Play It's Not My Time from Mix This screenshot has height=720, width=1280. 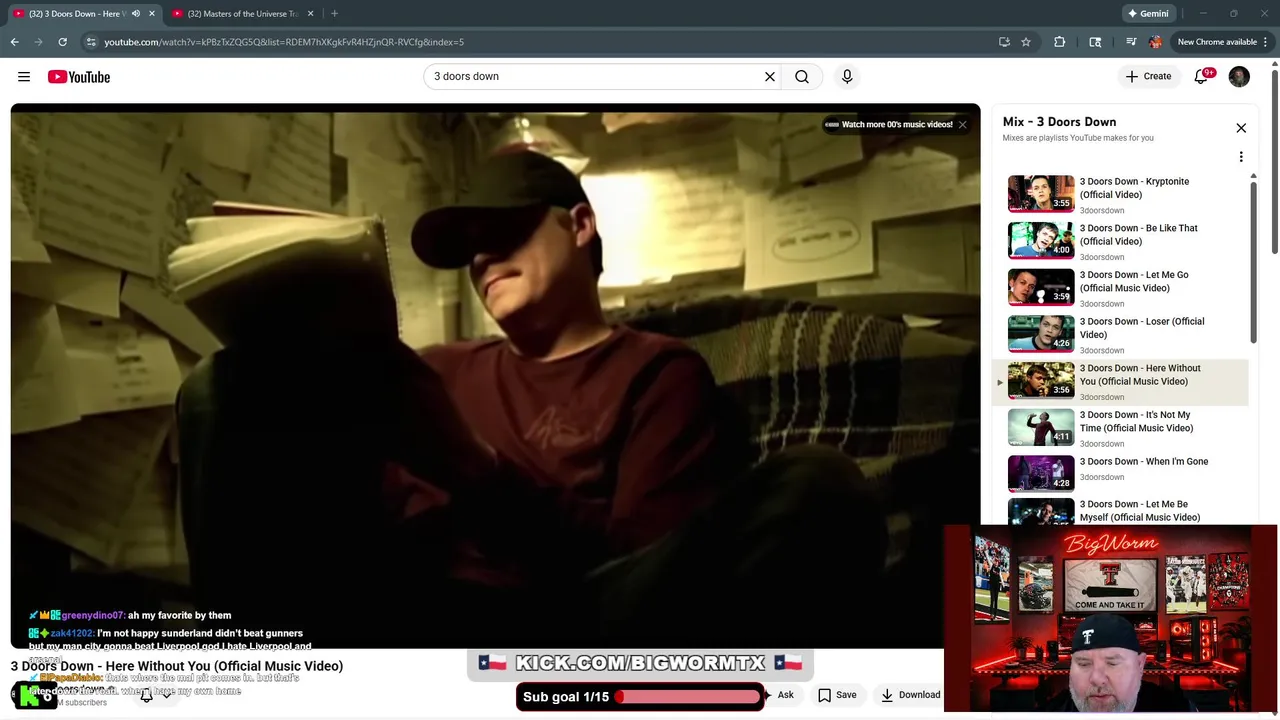[x=1120, y=428]
